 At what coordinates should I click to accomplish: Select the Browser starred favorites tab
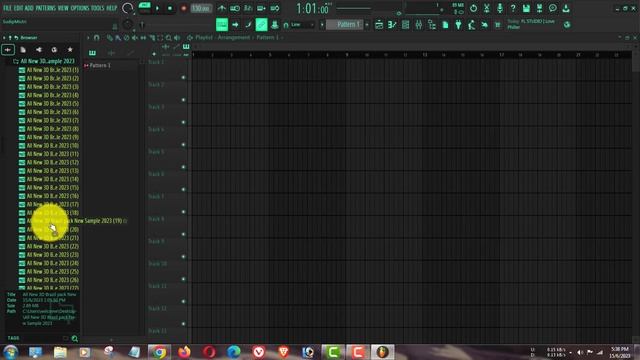tap(70, 50)
